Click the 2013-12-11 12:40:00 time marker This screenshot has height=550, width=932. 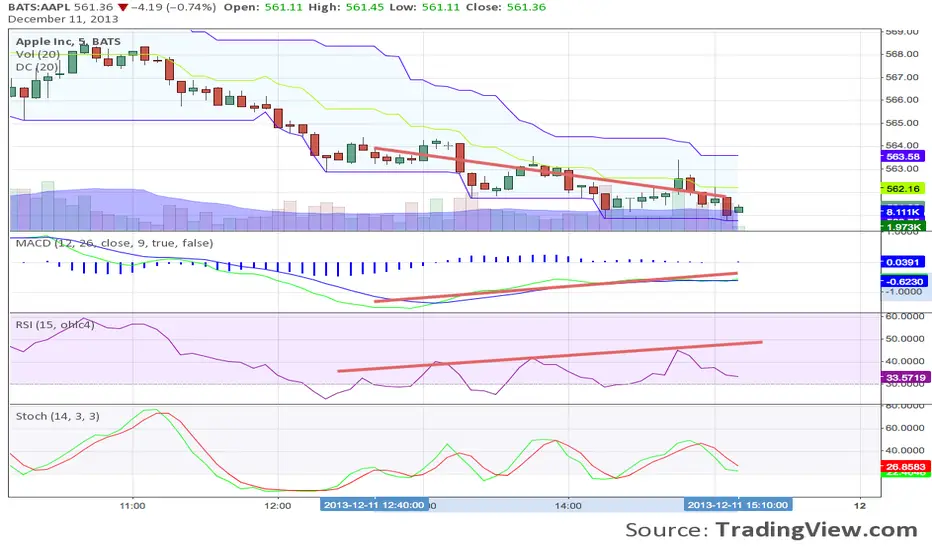coord(374,505)
